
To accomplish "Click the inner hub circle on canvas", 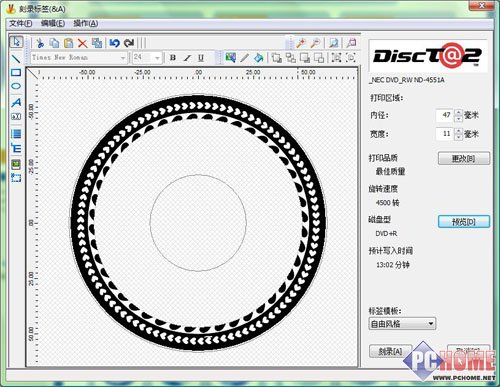I will coord(198,223).
